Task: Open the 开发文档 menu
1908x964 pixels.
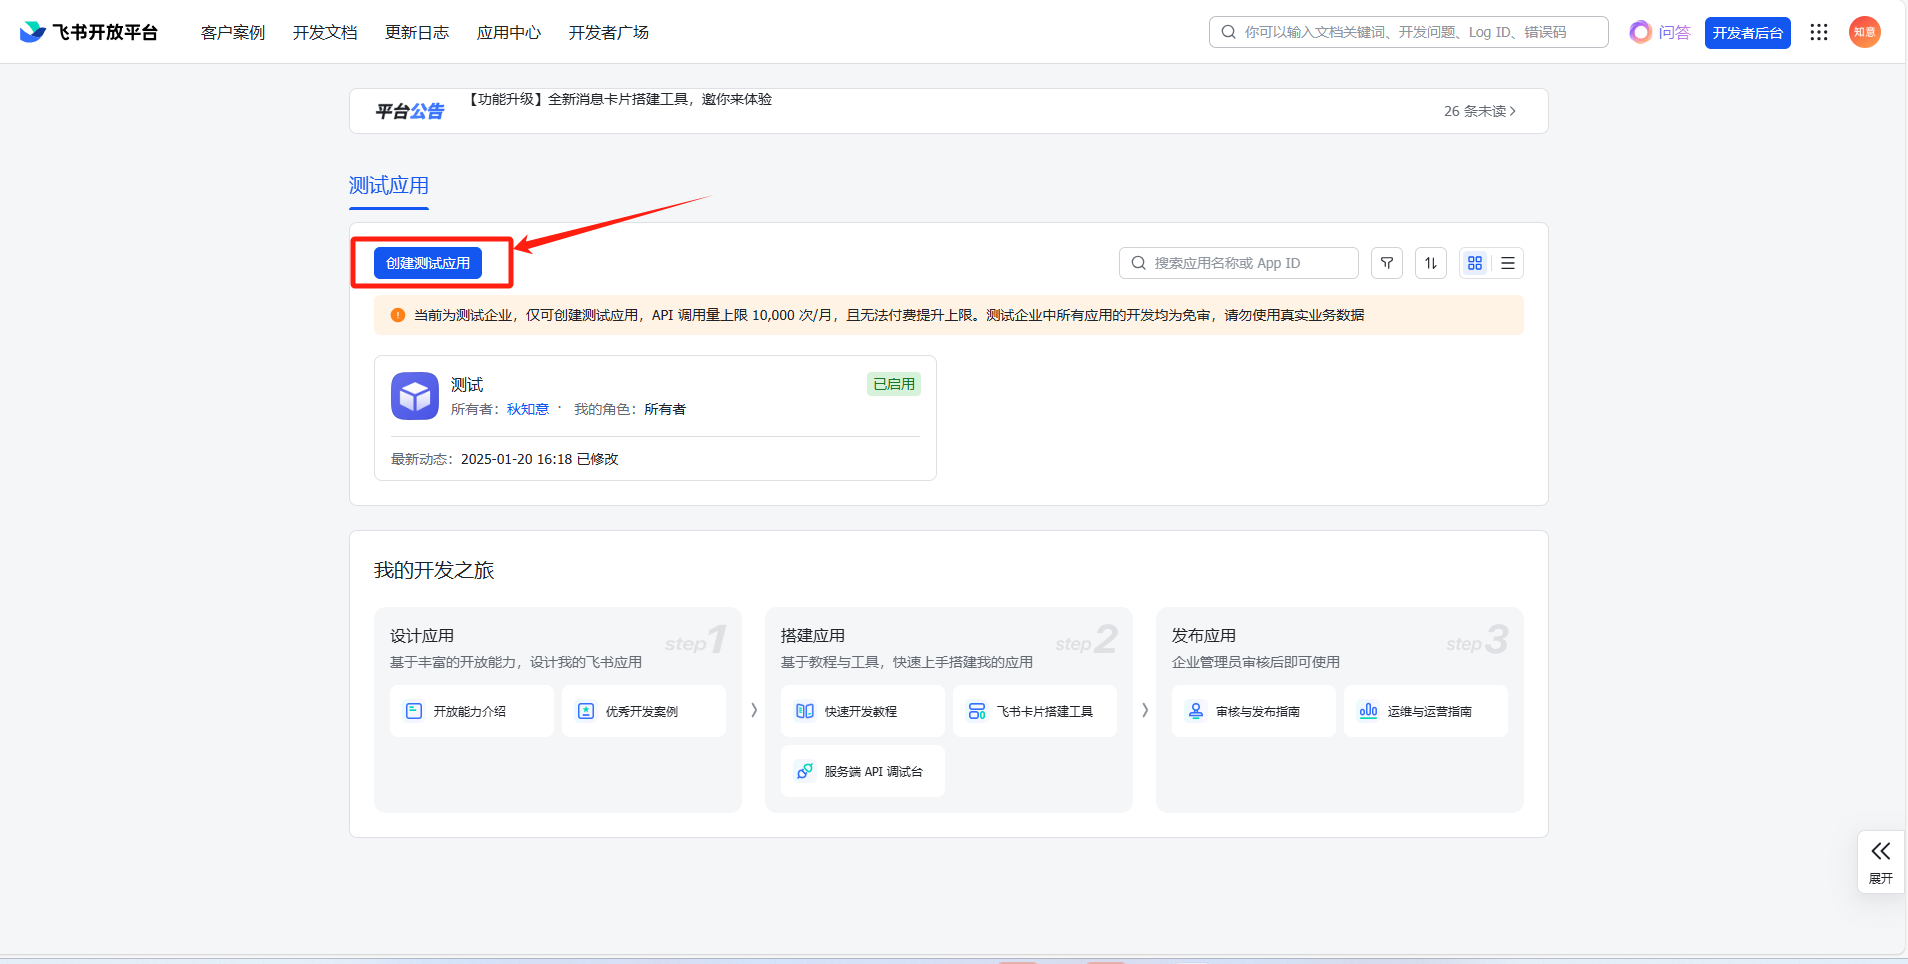Action: click(x=324, y=33)
